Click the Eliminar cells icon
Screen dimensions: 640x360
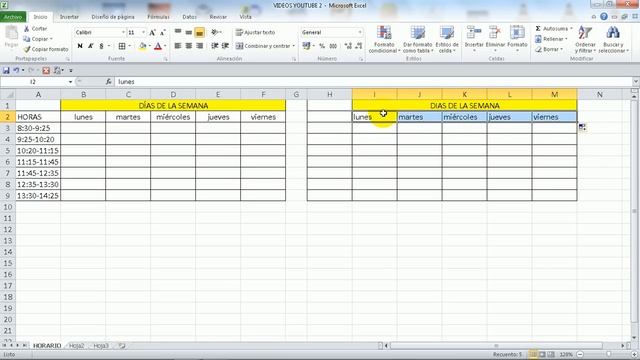pos(495,32)
